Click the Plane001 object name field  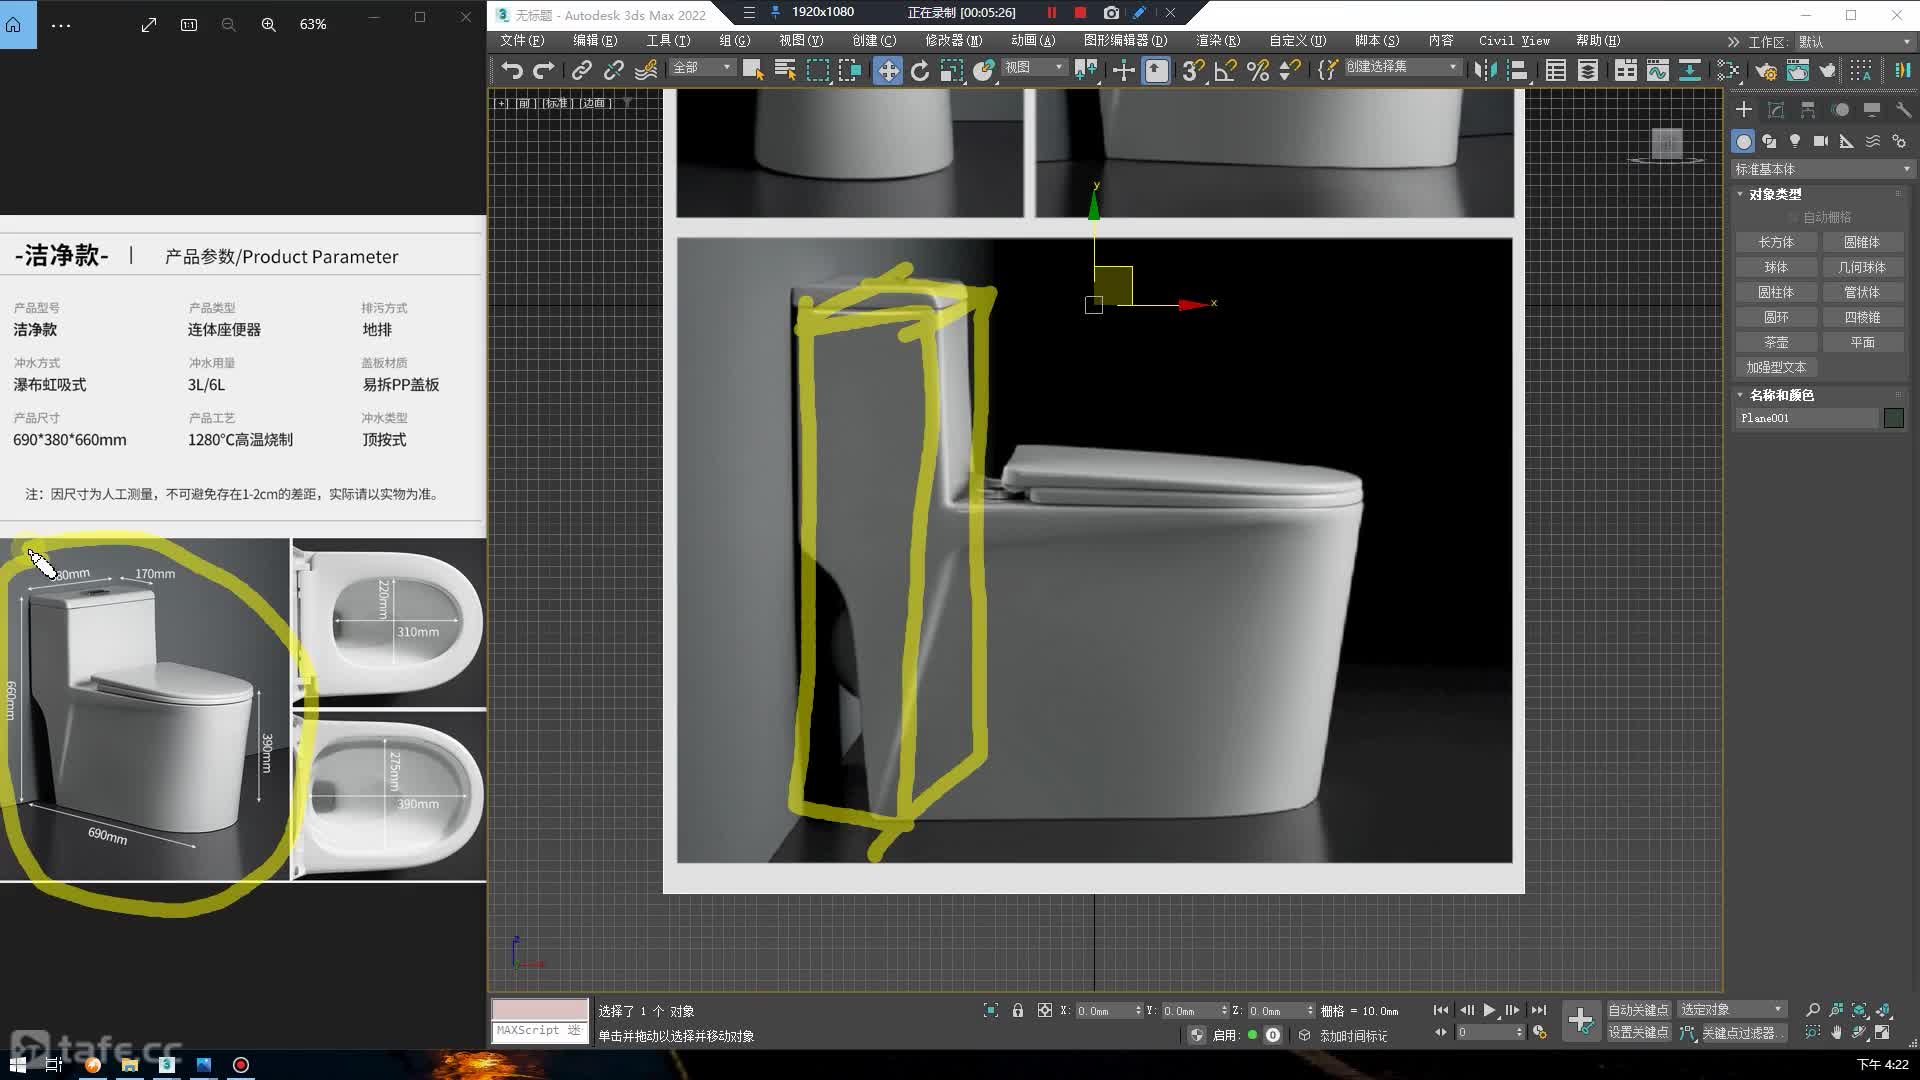(x=1807, y=418)
